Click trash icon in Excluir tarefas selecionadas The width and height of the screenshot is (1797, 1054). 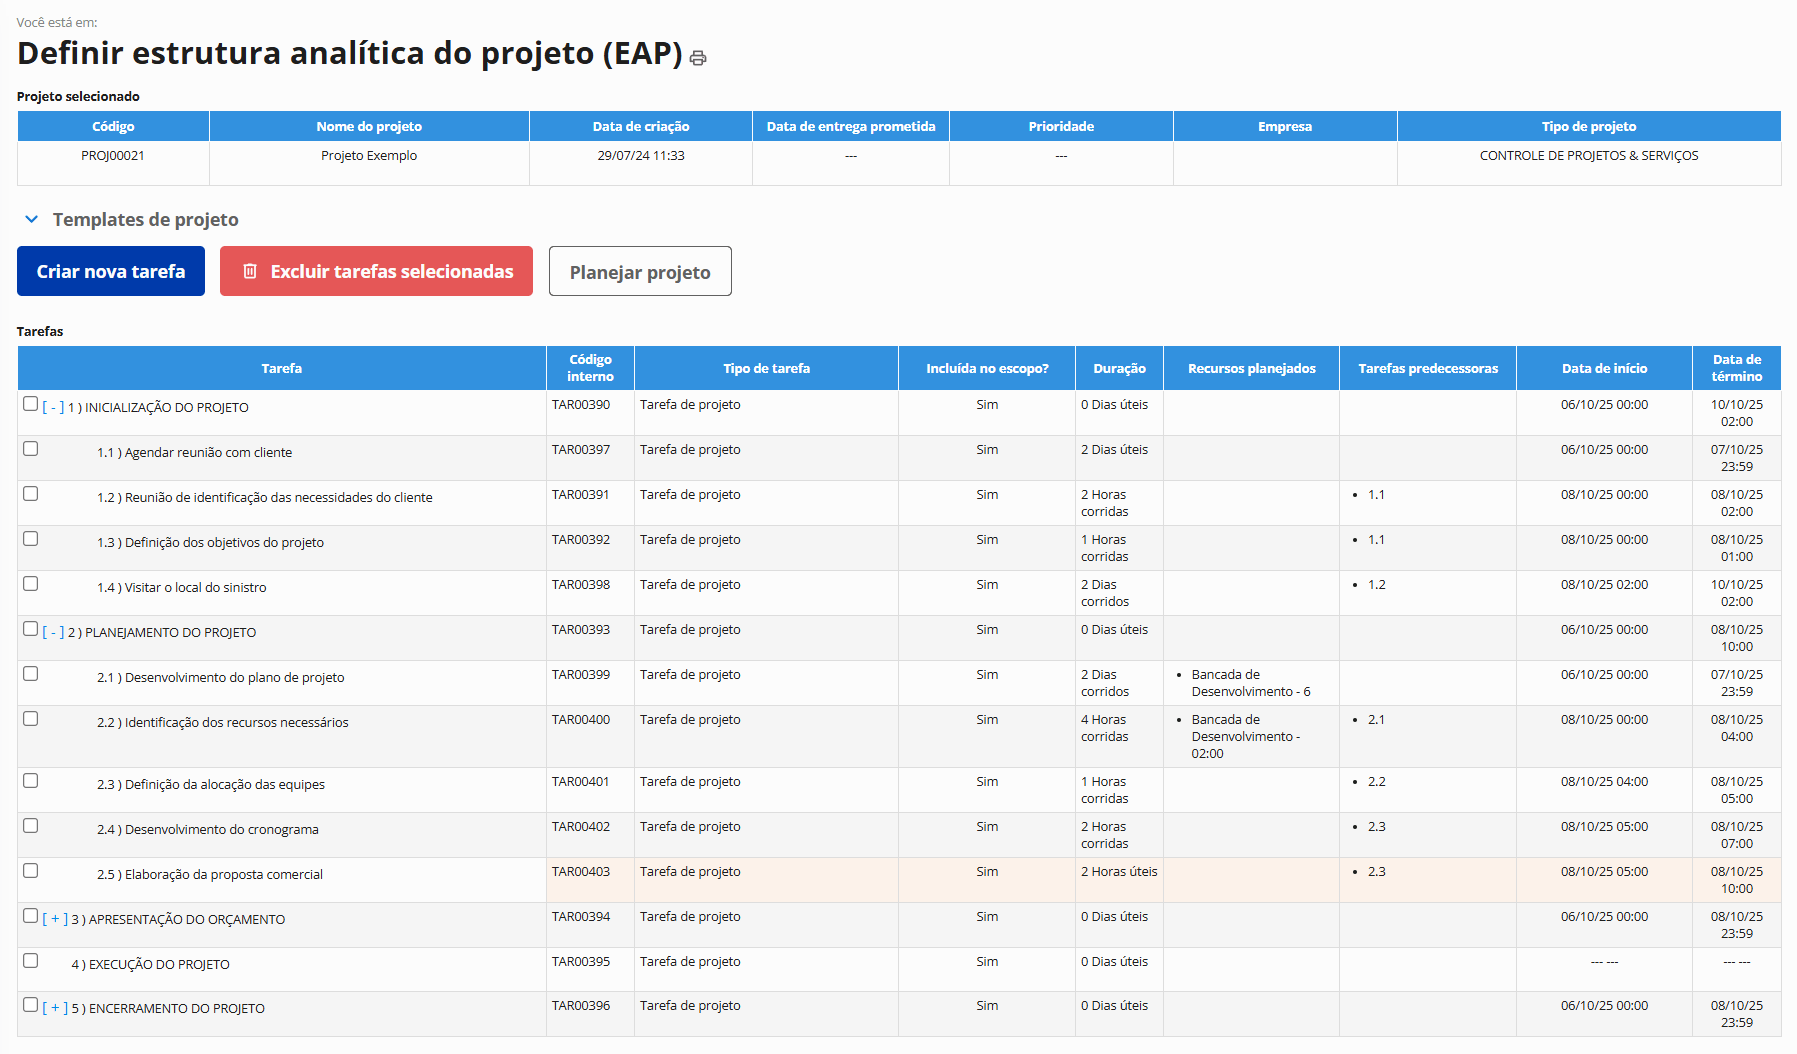click(250, 272)
